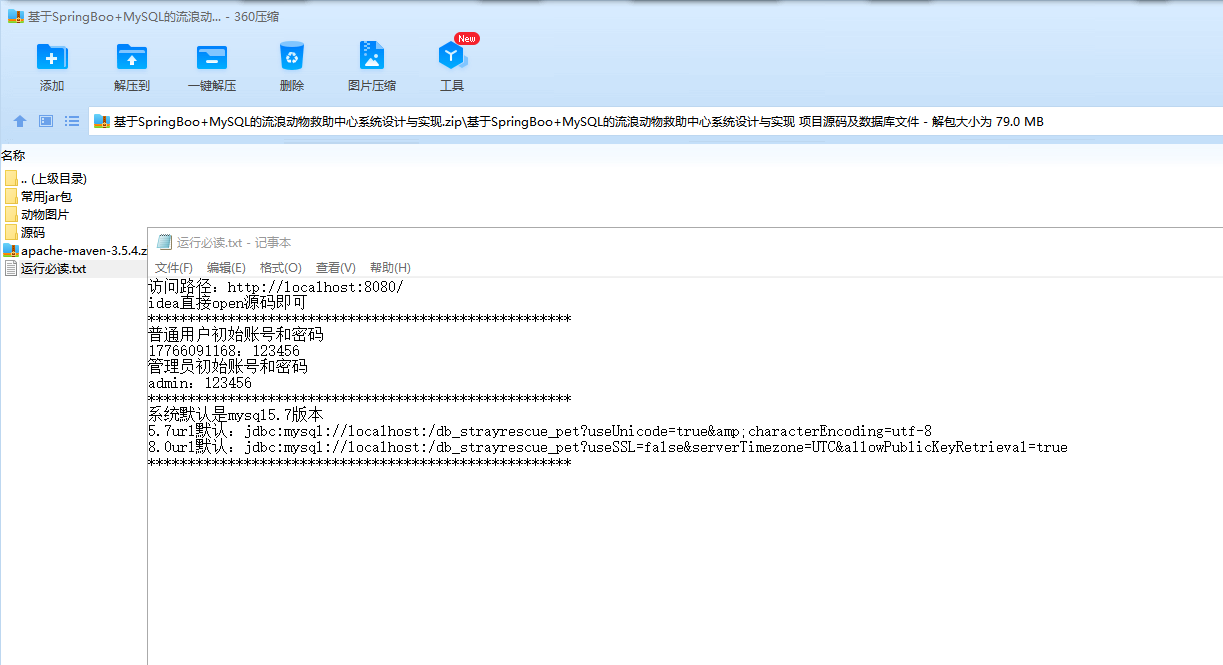
Task: Click the text "系统默认是mysql5.7版本"
Action: pyautogui.click(x=236, y=415)
